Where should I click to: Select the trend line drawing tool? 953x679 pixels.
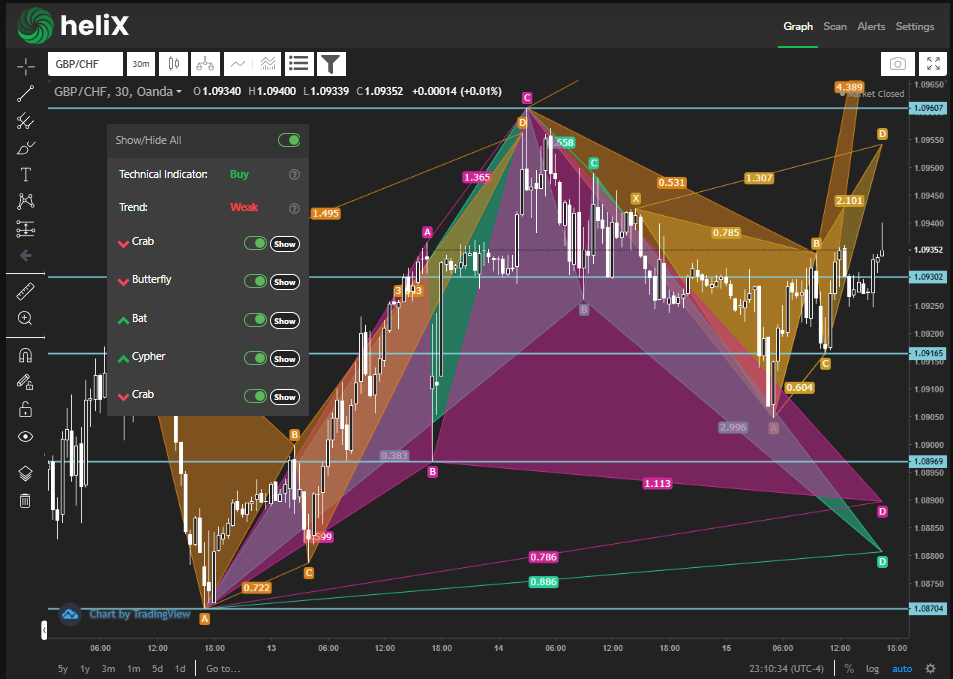pyautogui.click(x=25, y=94)
